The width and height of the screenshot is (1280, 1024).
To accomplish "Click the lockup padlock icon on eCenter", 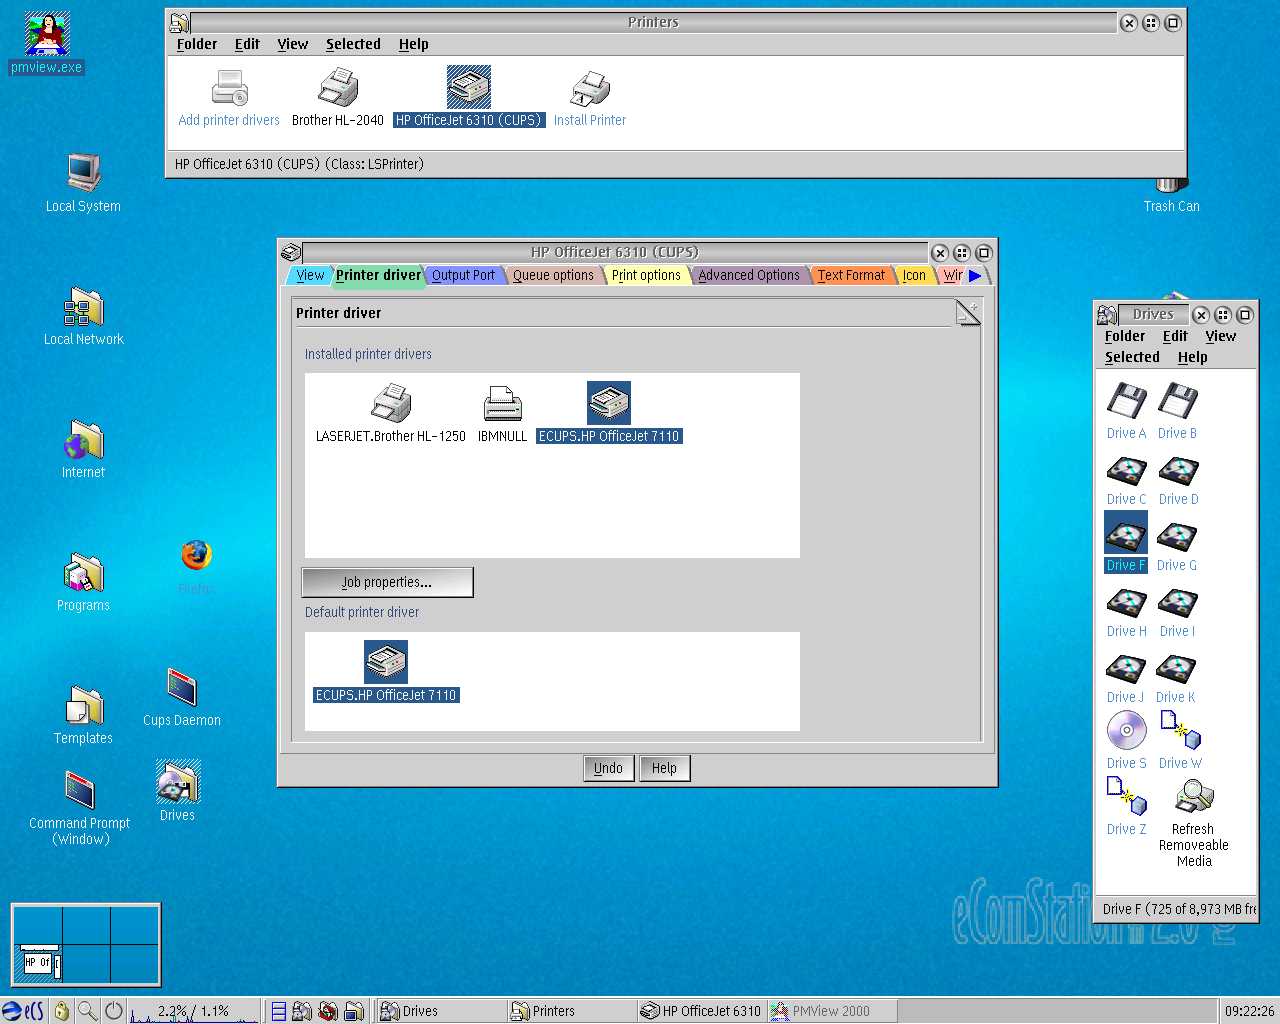I will point(62,1011).
